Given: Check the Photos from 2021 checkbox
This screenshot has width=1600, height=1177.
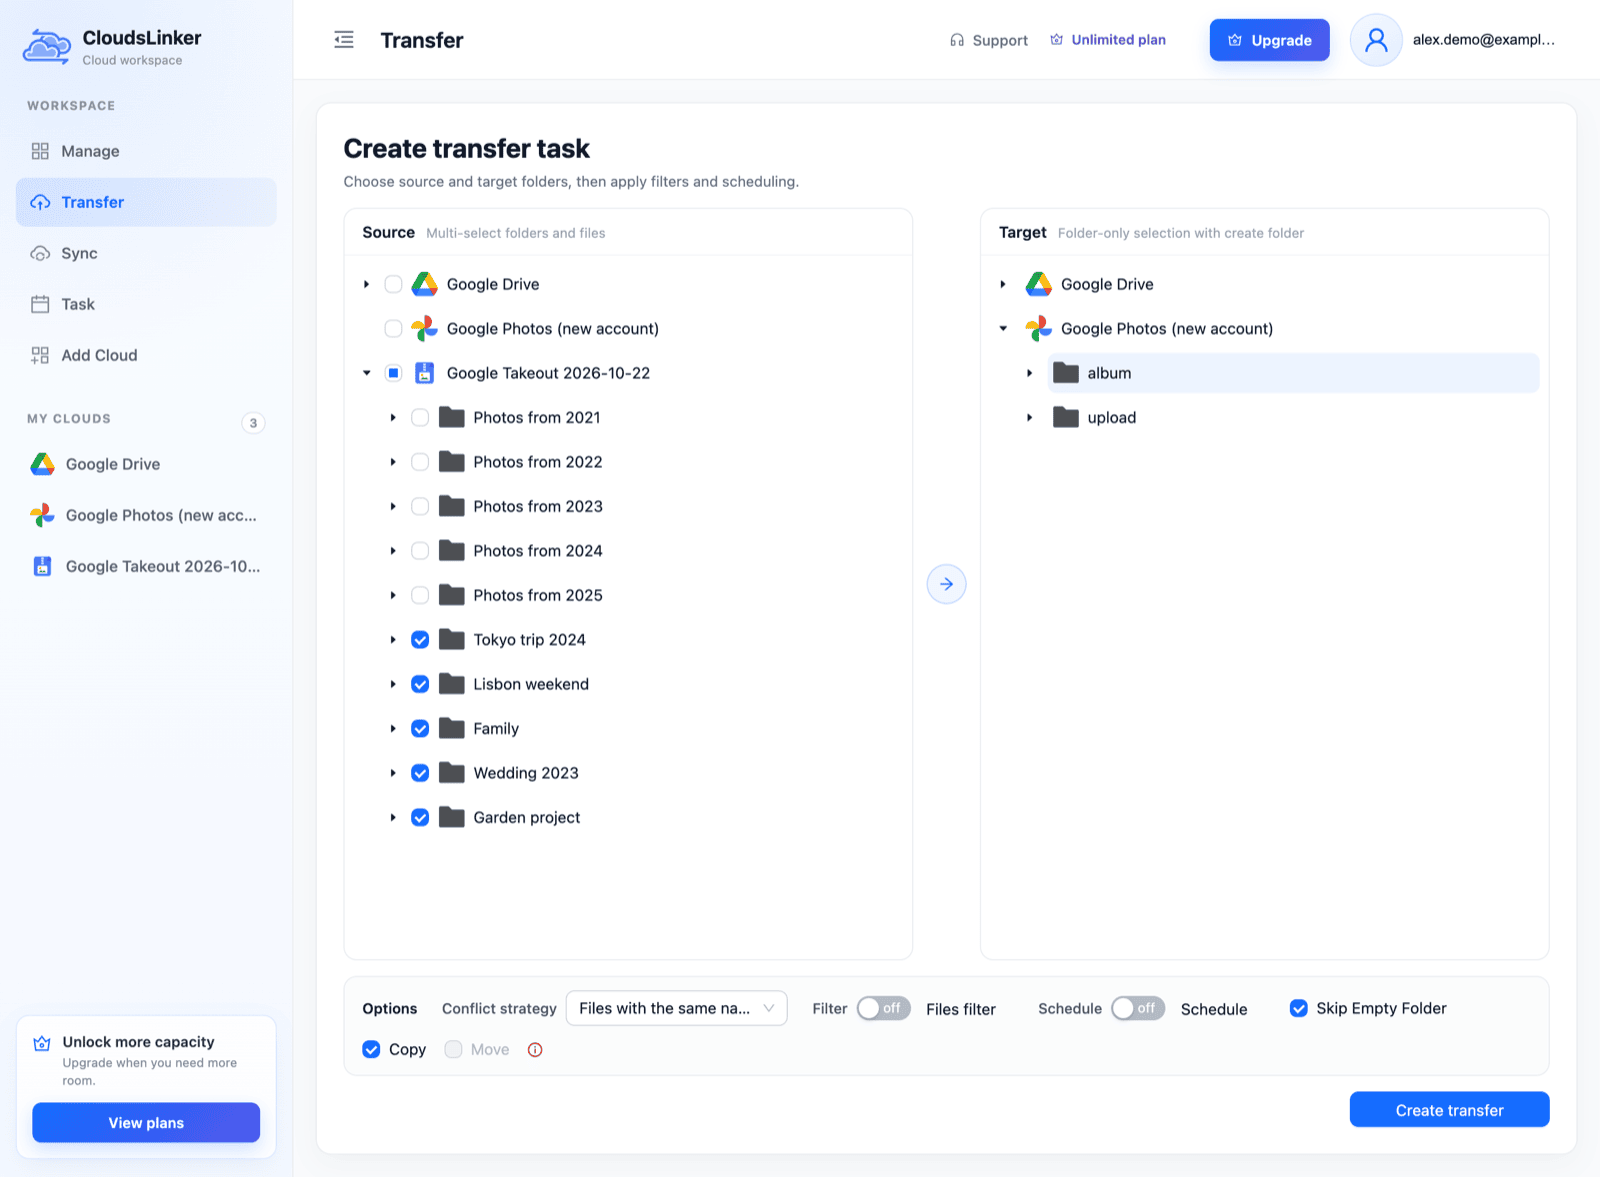Looking at the screenshot, I should (420, 417).
